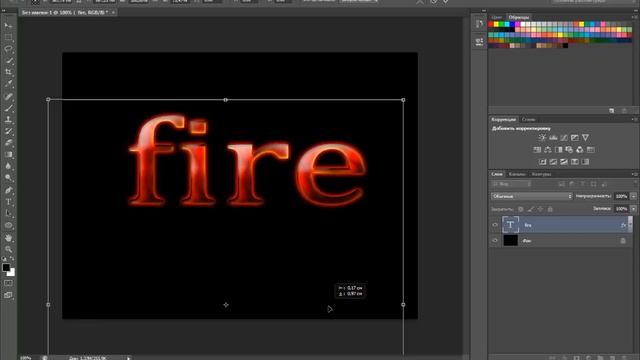Image resolution: width=640 pixels, height=360 pixels.
Task: Select the Horizontal Type tool
Action: [8, 202]
